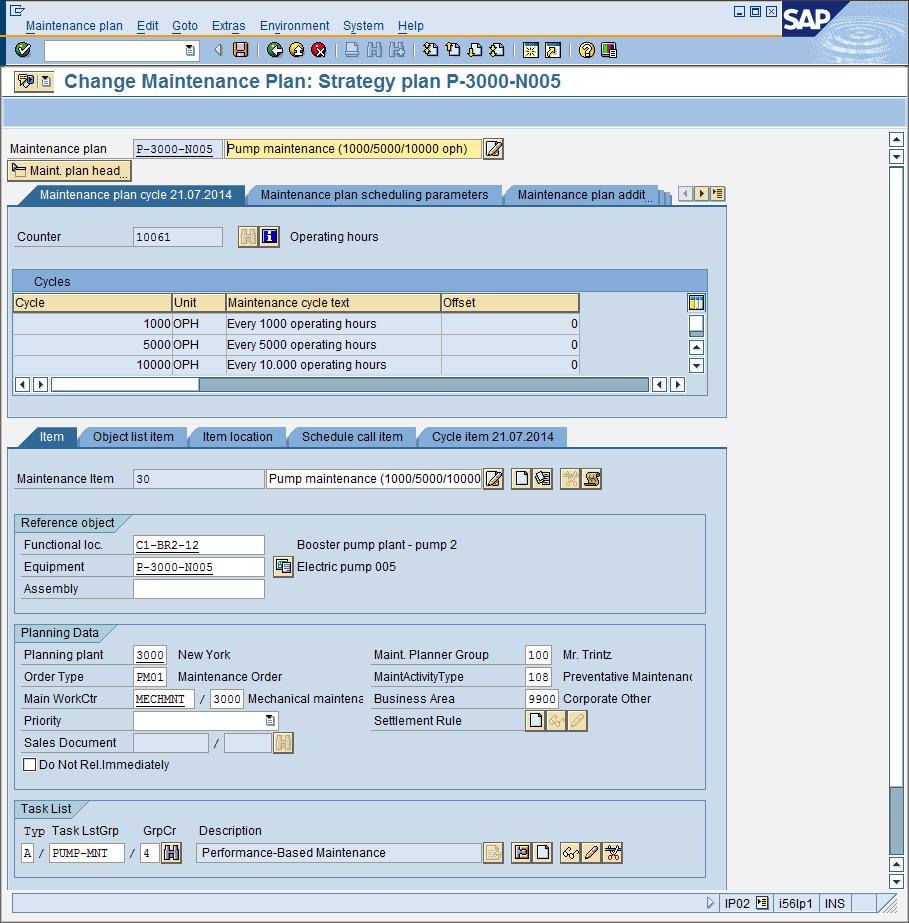909x923 pixels.
Task: Open Customize local layout icon
Action: pos(609,50)
